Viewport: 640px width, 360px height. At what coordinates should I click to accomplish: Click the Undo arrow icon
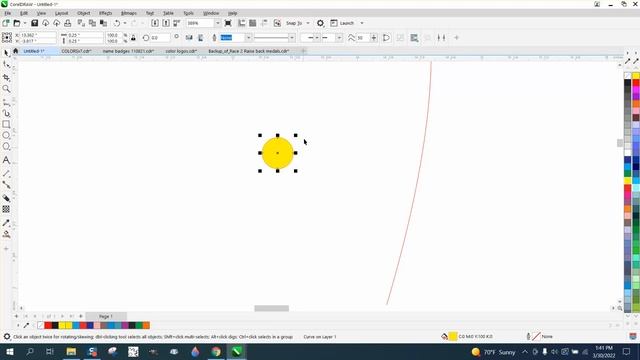tap(117, 23)
